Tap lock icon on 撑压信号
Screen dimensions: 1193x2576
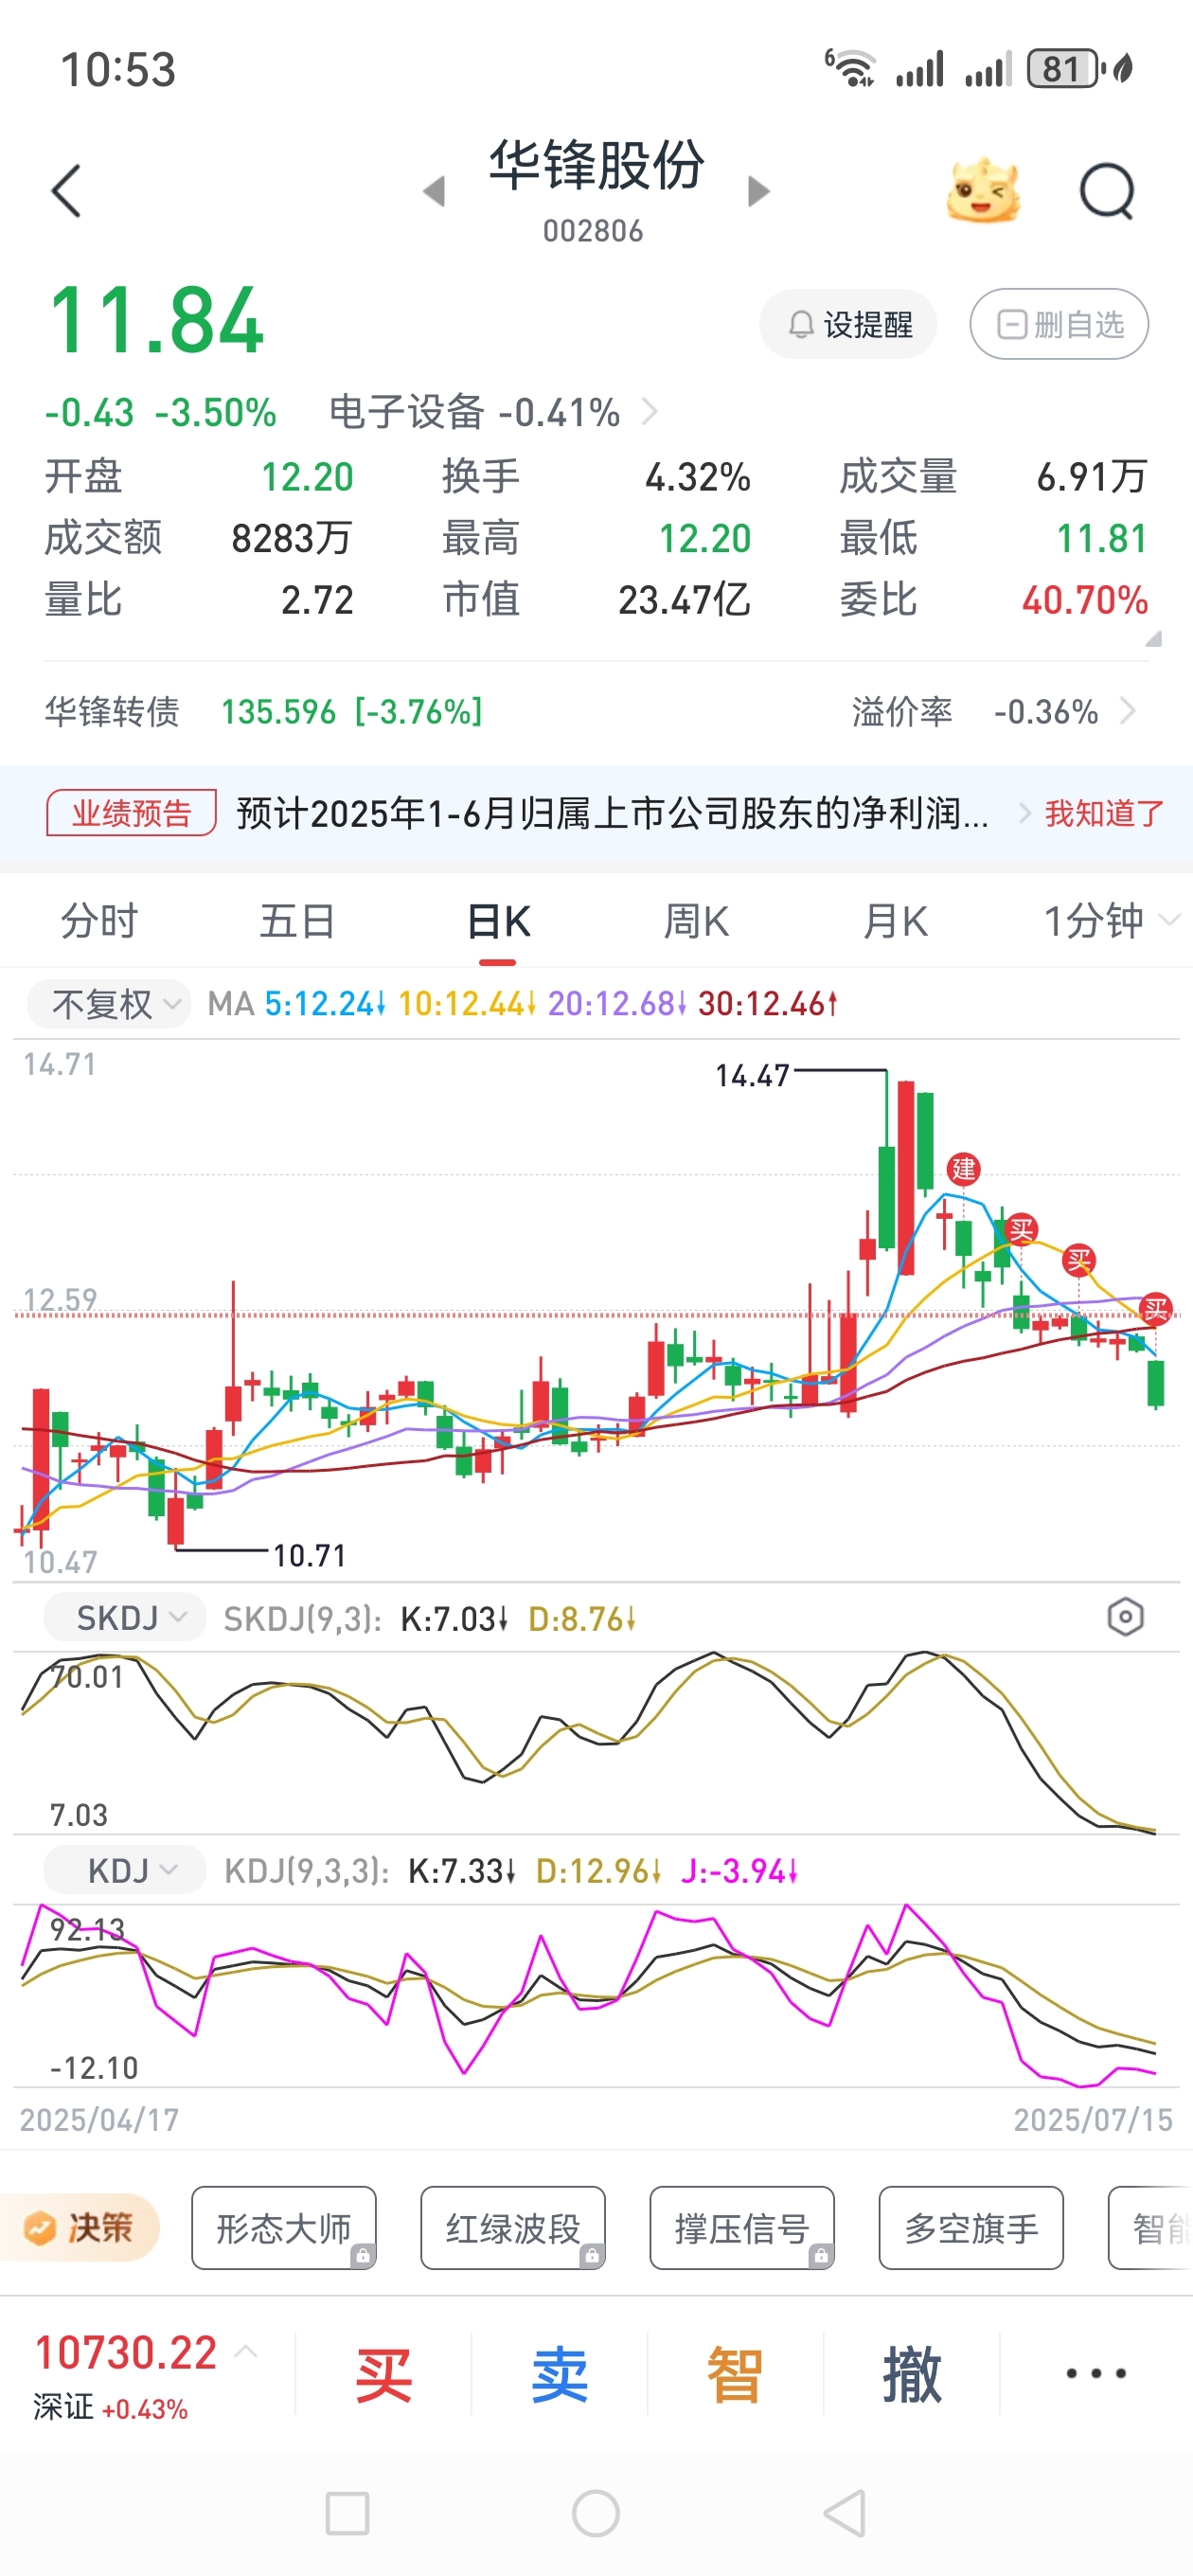(821, 2255)
